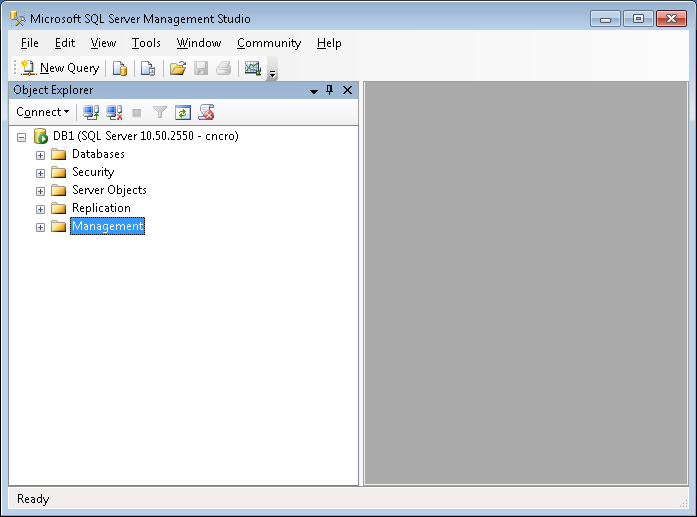The image size is (697, 517).
Task: Click the New Query button
Action: 60,68
